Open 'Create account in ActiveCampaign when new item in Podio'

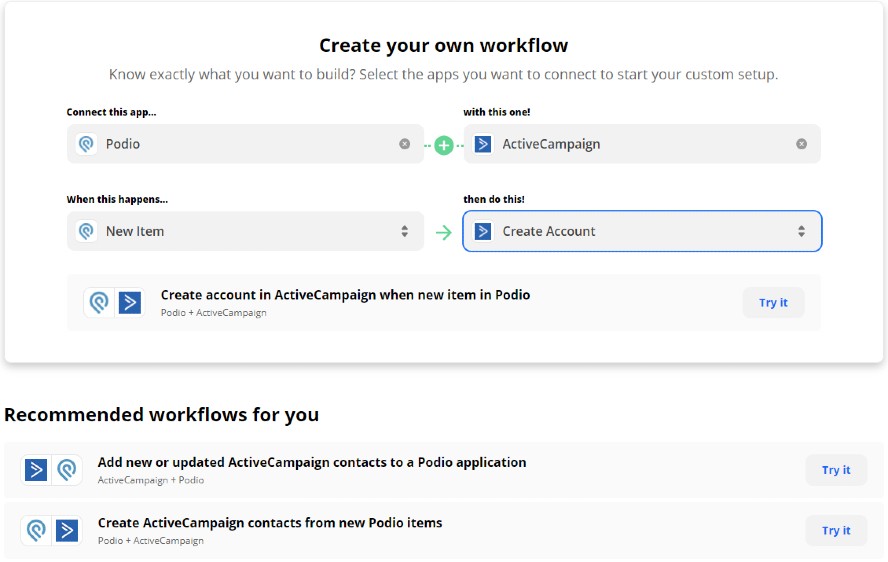click(x=345, y=295)
